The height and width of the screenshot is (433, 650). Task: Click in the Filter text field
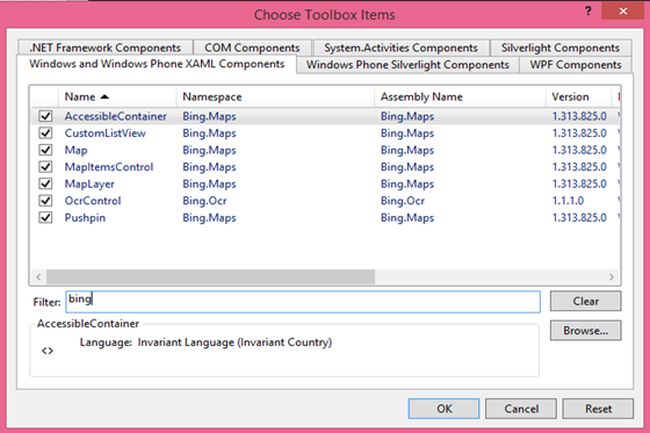pos(302,301)
